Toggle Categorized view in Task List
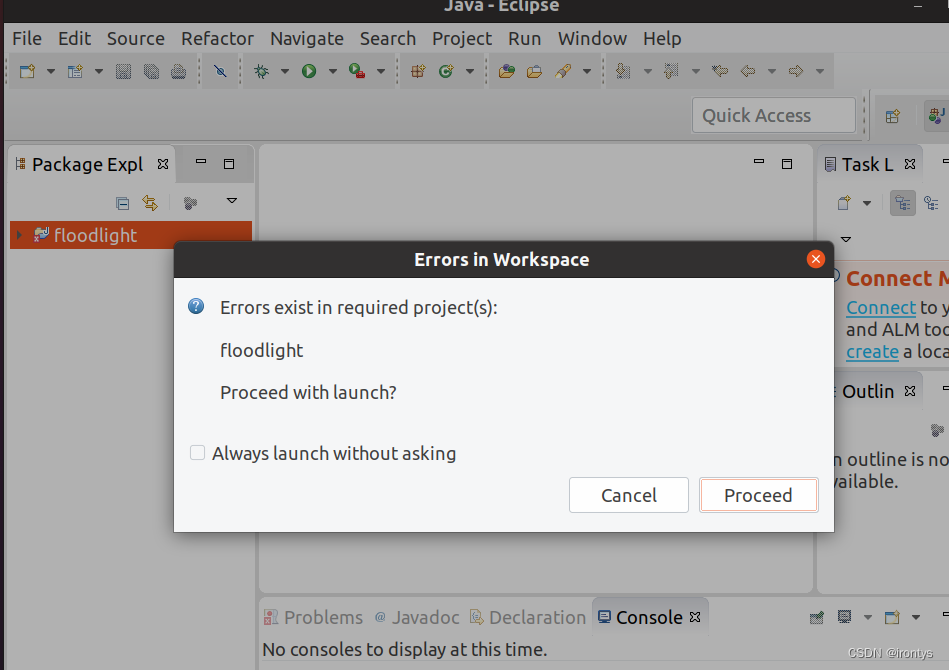Screen dimensions: 949x670 [903, 203]
